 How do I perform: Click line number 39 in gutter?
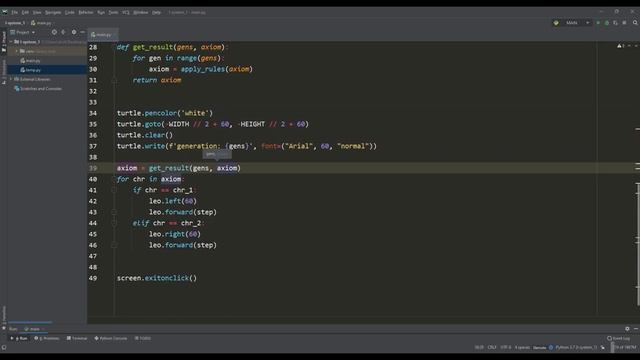point(93,168)
